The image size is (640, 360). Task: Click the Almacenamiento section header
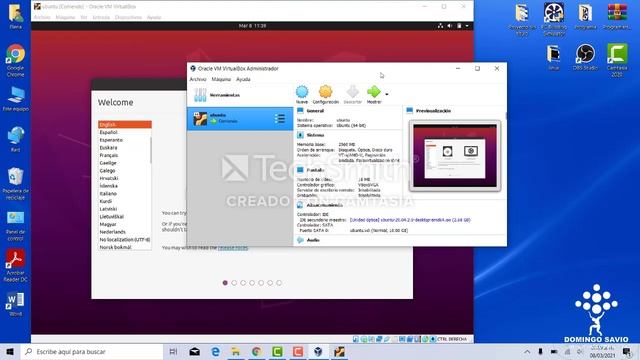click(324, 205)
